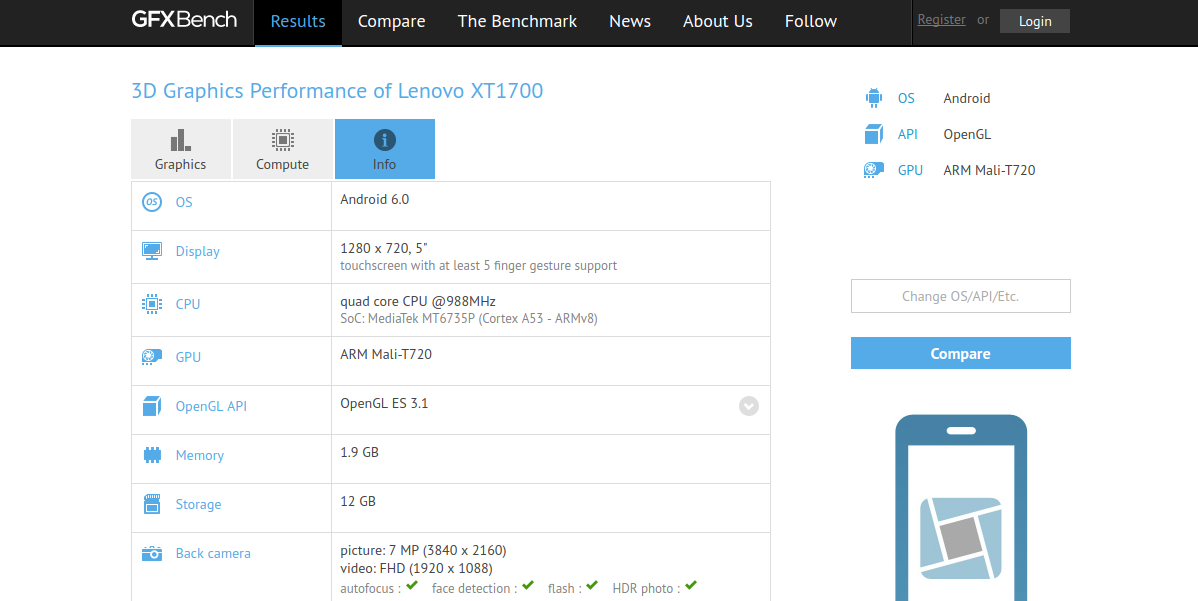The width and height of the screenshot is (1198, 601).
Task: Click the CPU chip icon
Action: (x=152, y=304)
